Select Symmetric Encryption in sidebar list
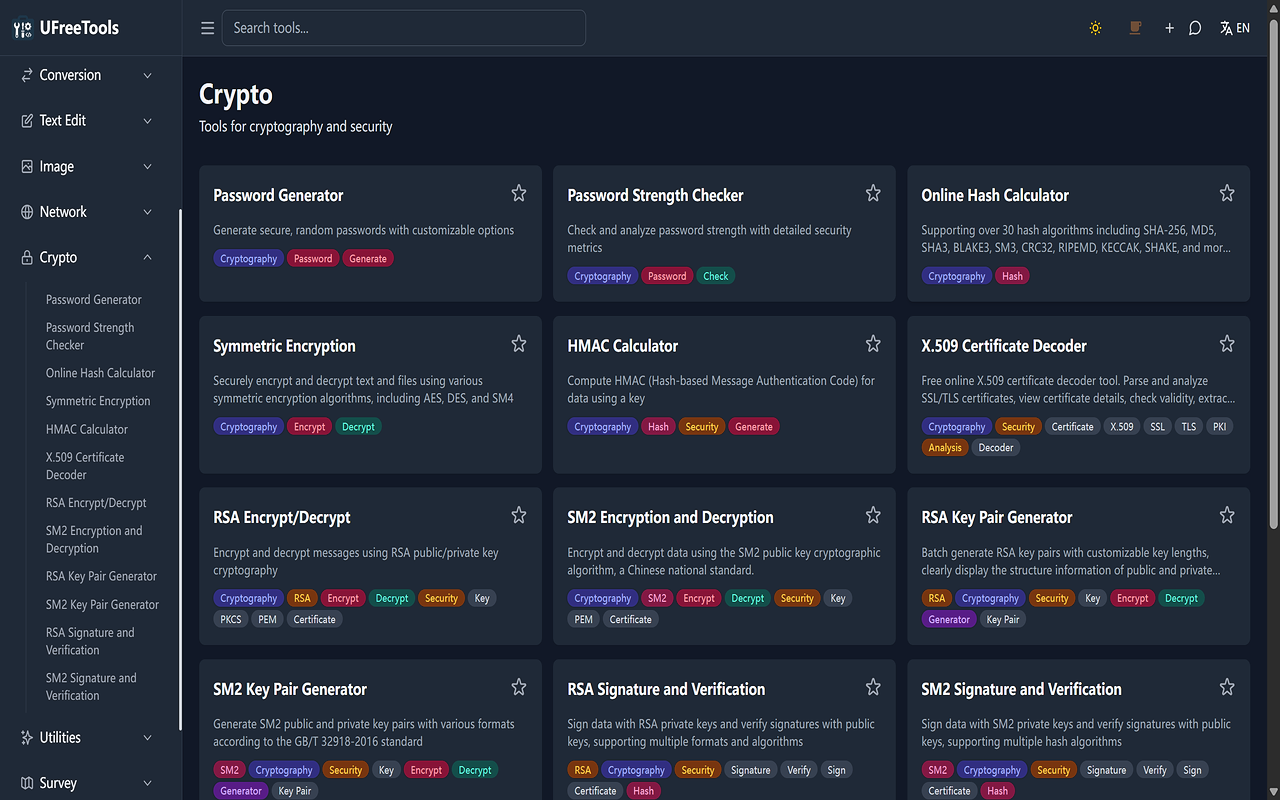Image resolution: width=1280 pixels, height=800 pixels. tap(98, 401)
